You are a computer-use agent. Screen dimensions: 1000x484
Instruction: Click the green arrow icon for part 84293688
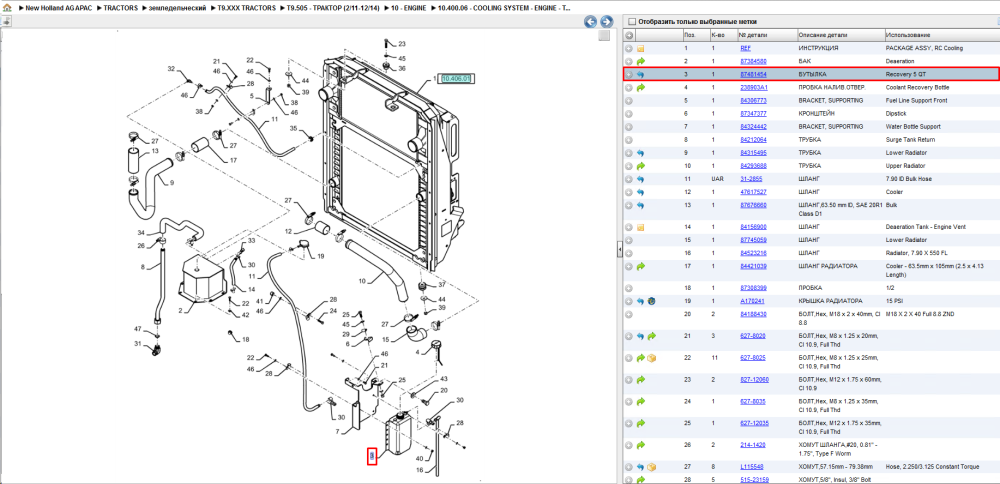pyautogui.click(x=641, y=166)
